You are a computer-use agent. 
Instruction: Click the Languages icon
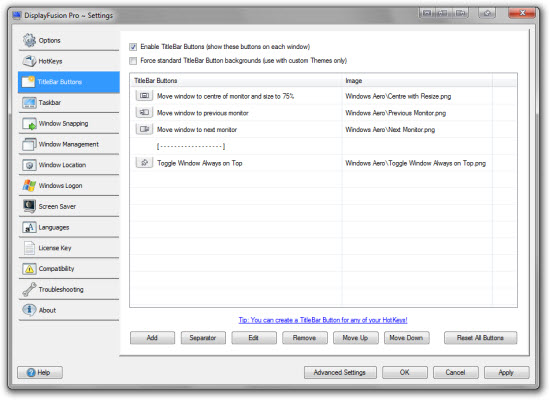point(29,227)
